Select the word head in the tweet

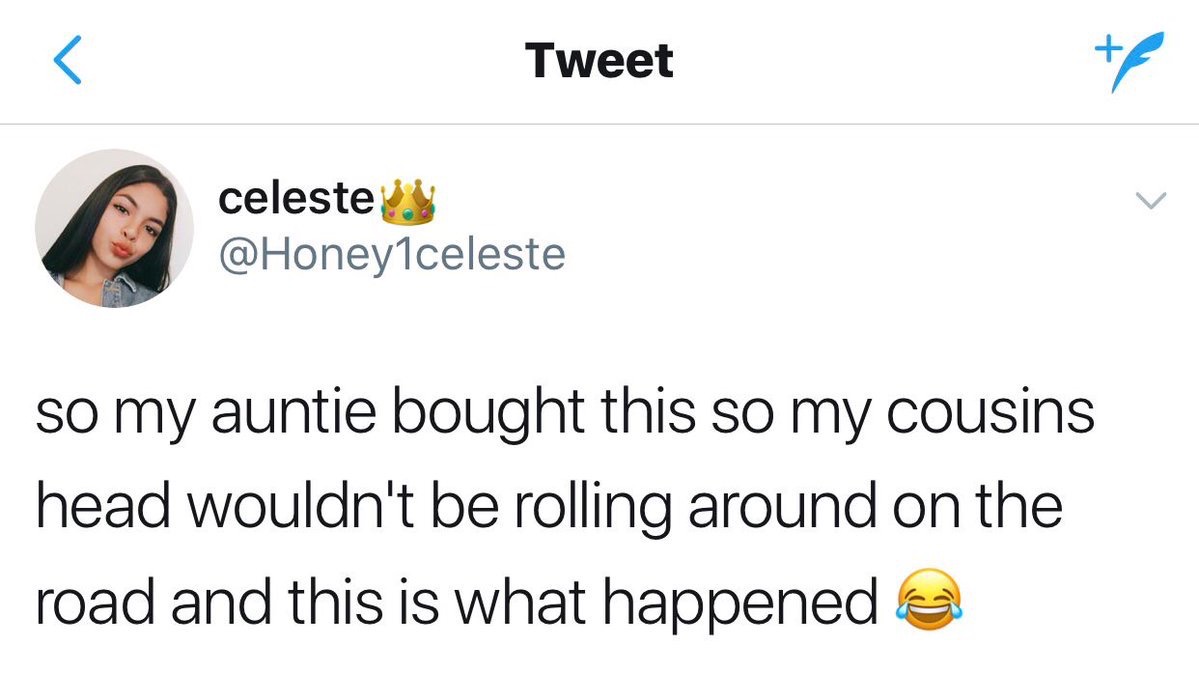(x=102, y=508)
